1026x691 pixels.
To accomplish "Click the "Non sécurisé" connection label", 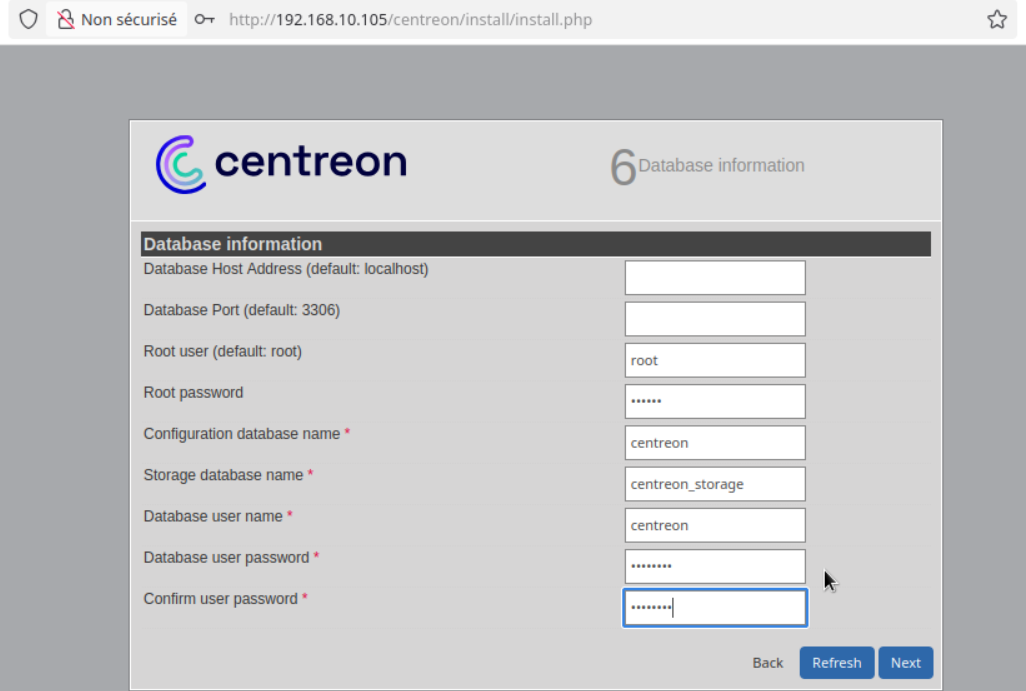I will (128, 19).
